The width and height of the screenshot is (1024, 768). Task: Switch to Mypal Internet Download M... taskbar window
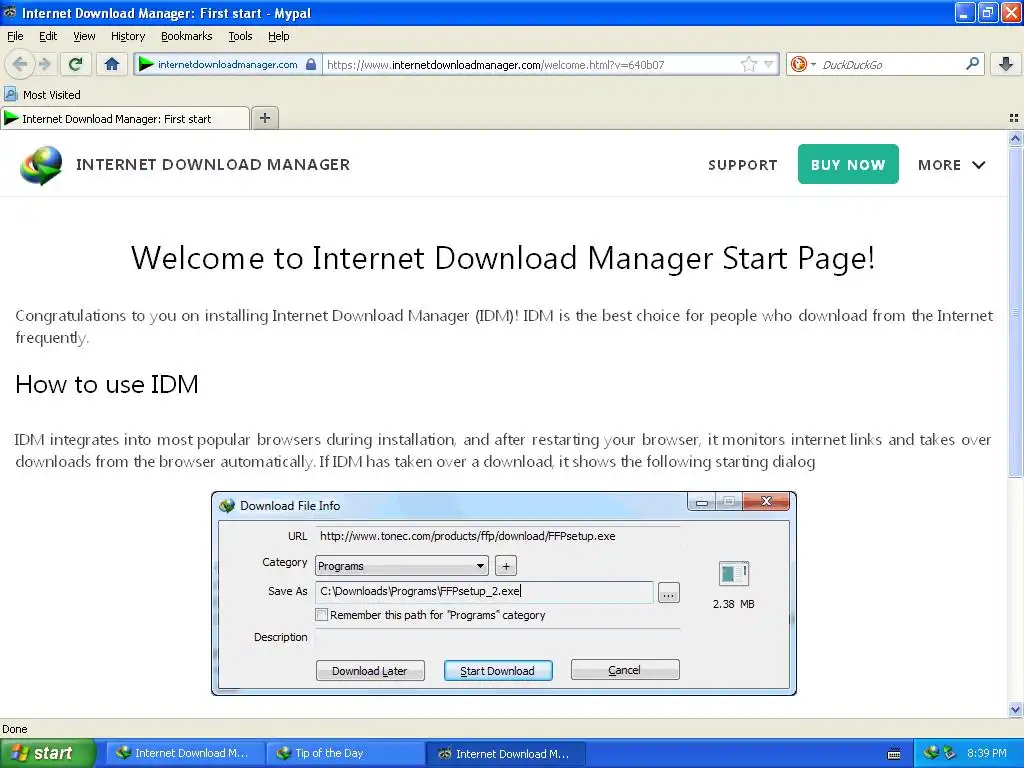pos(505,753)
